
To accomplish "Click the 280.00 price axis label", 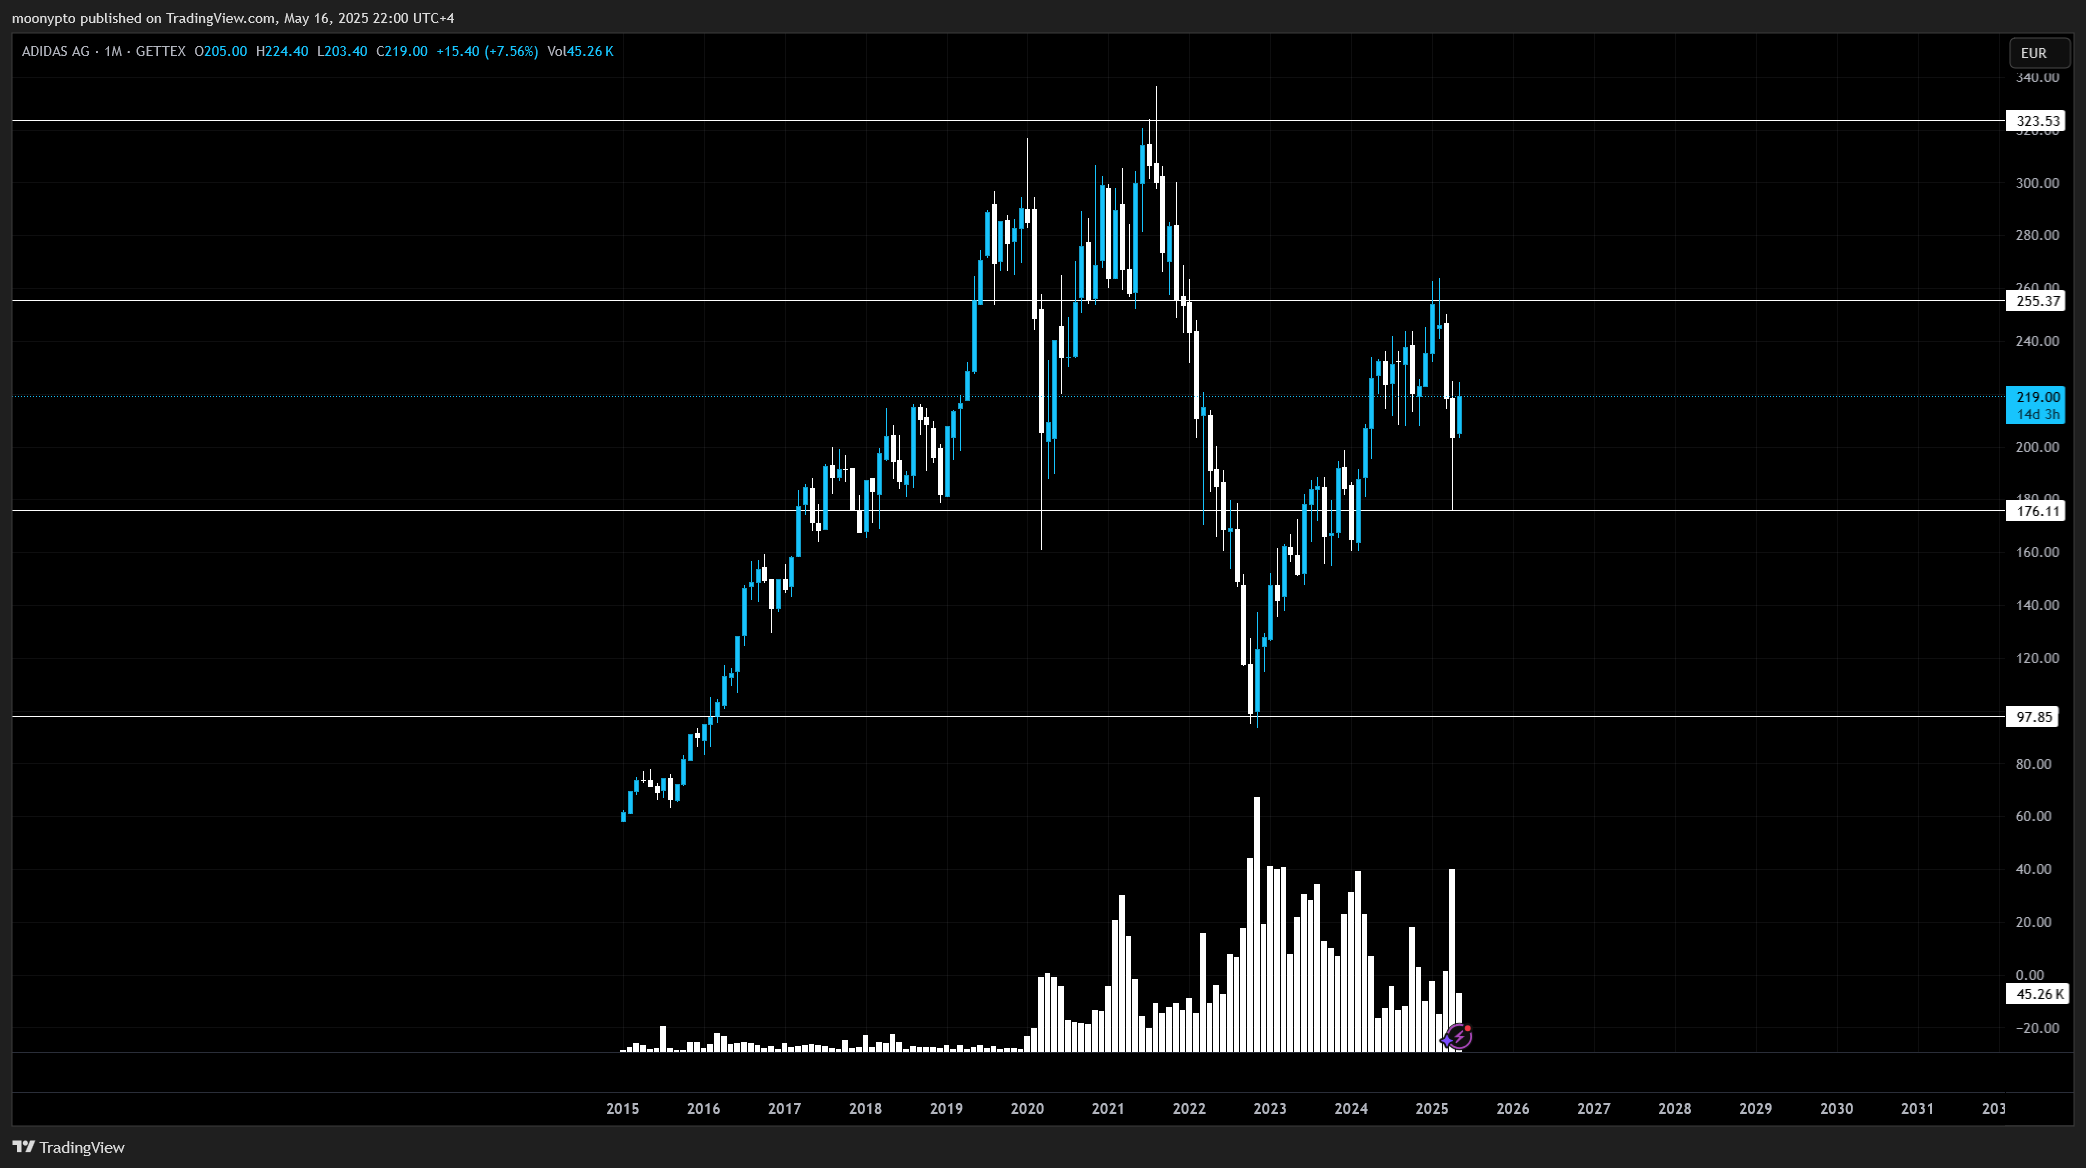I will [2037, 235].
